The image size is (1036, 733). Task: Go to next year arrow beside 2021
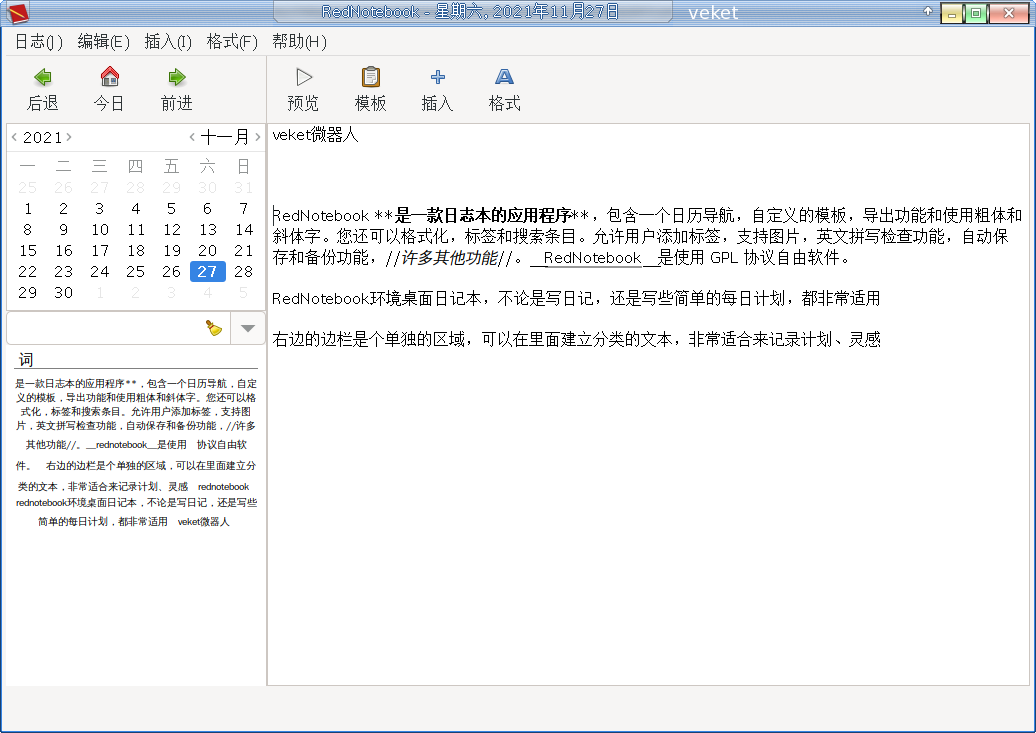tap(69, 137)
